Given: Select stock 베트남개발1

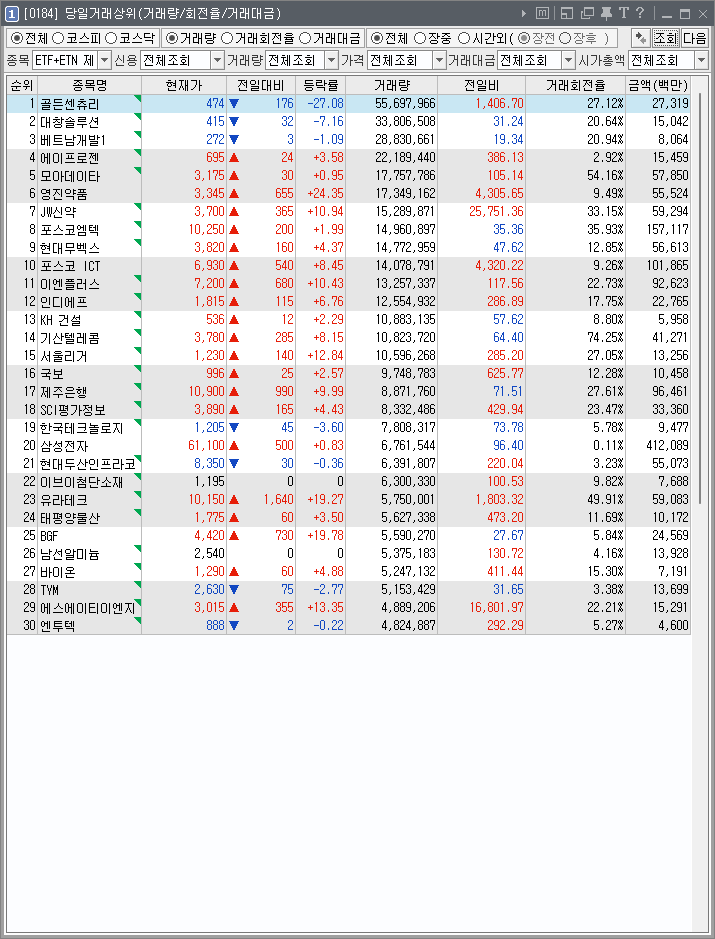Looking at the screenshot, I should pyautogui.click(x=72, y=140).
